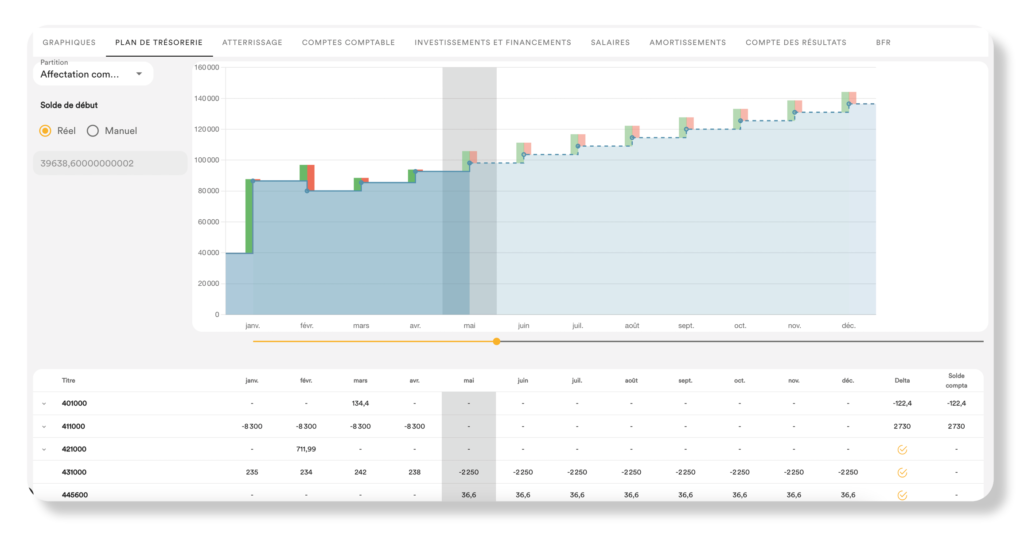Viewport: 1024px width, 536px height.
Task: Click the December data point on the treasury curve
Action: (x=849, y=104)
